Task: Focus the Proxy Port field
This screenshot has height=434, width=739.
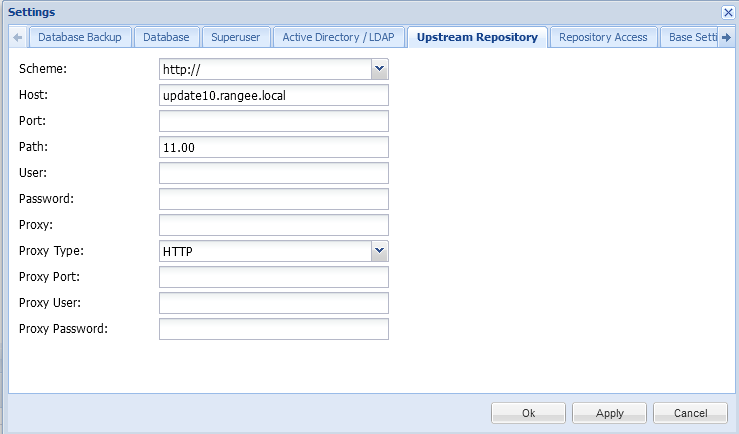Action: (x=273, y=277)
